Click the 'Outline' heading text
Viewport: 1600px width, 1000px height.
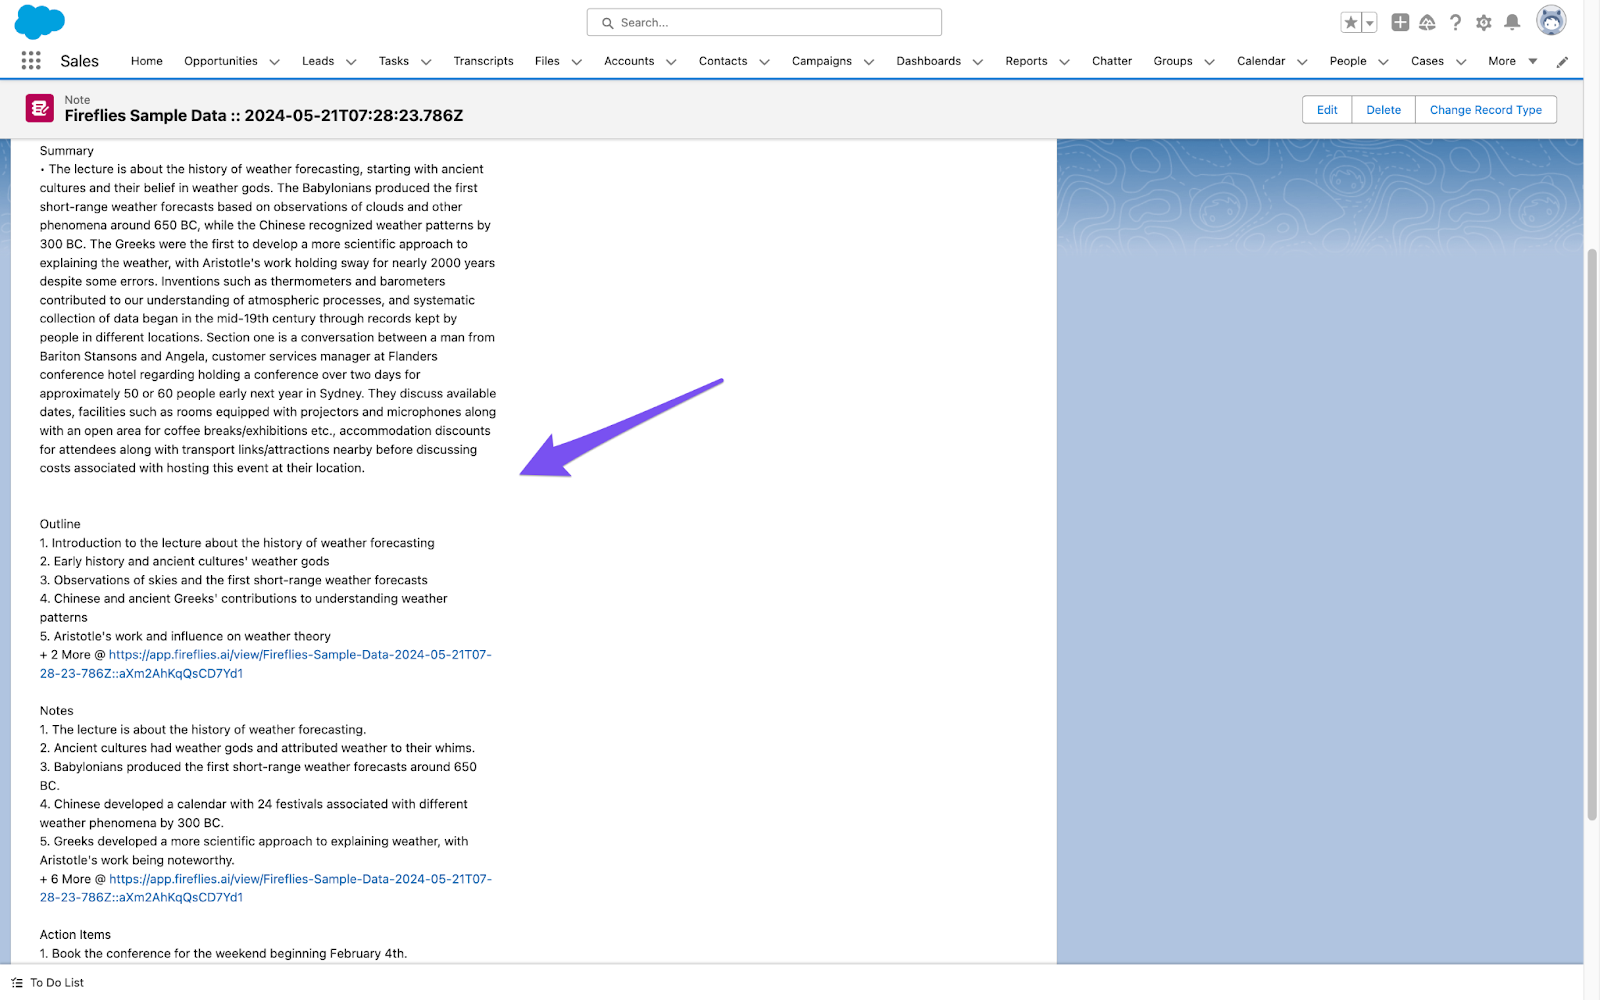click(x=60, y=524)
